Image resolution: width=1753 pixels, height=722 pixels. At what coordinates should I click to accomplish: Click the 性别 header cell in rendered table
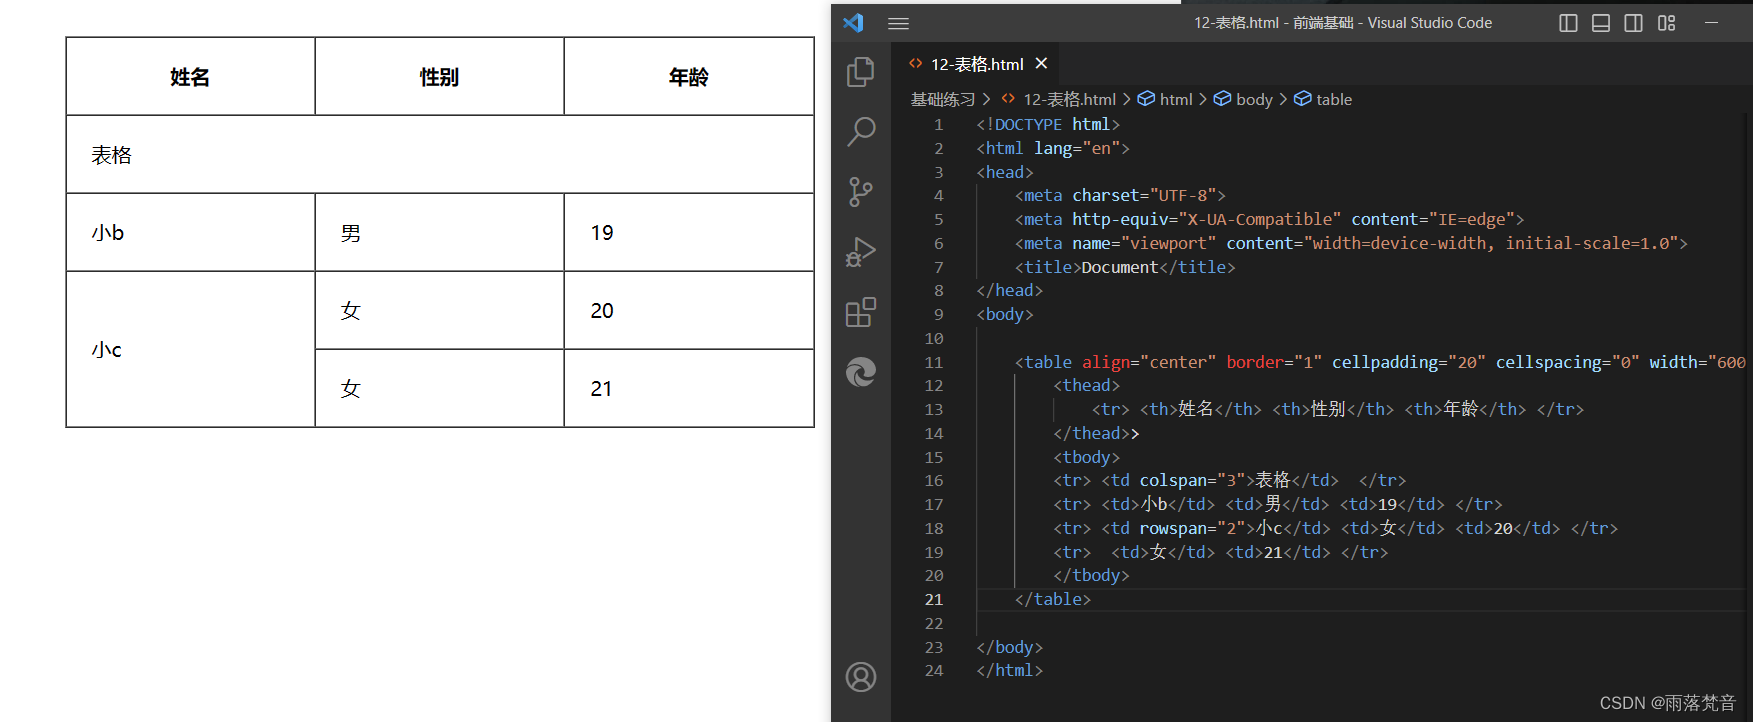439,77
